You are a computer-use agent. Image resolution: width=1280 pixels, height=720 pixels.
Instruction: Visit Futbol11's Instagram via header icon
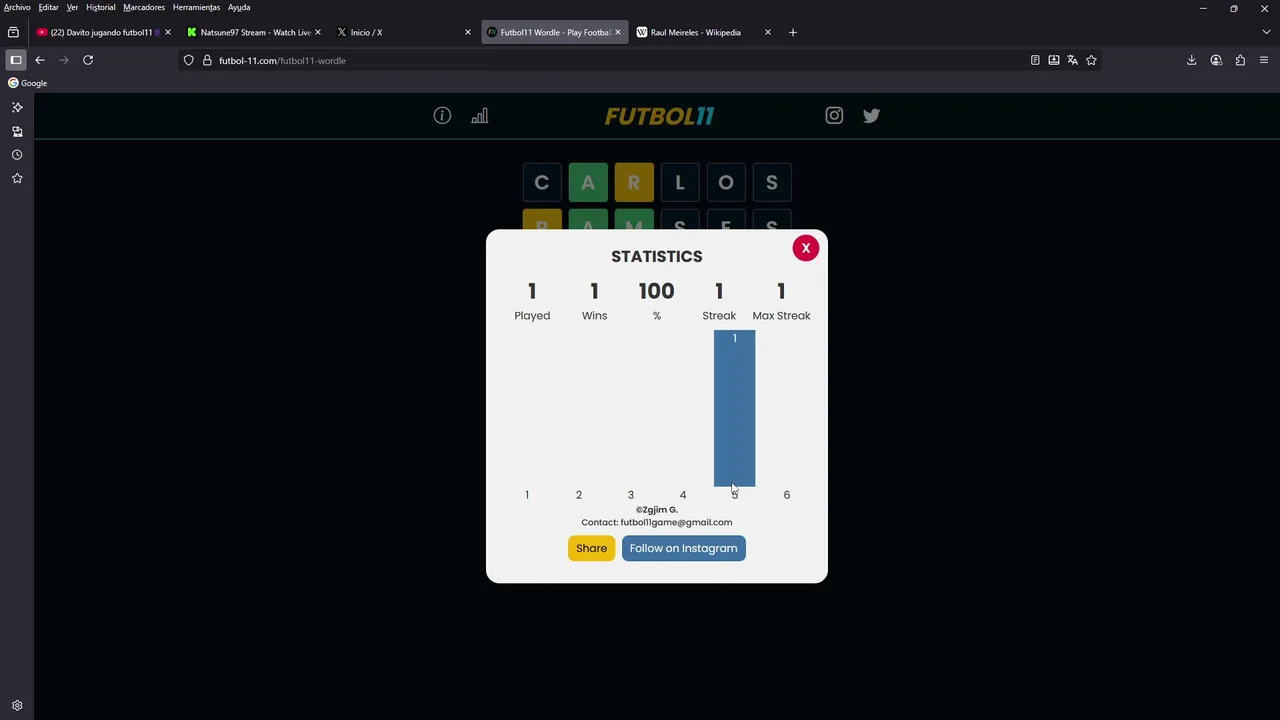point(834,116)
